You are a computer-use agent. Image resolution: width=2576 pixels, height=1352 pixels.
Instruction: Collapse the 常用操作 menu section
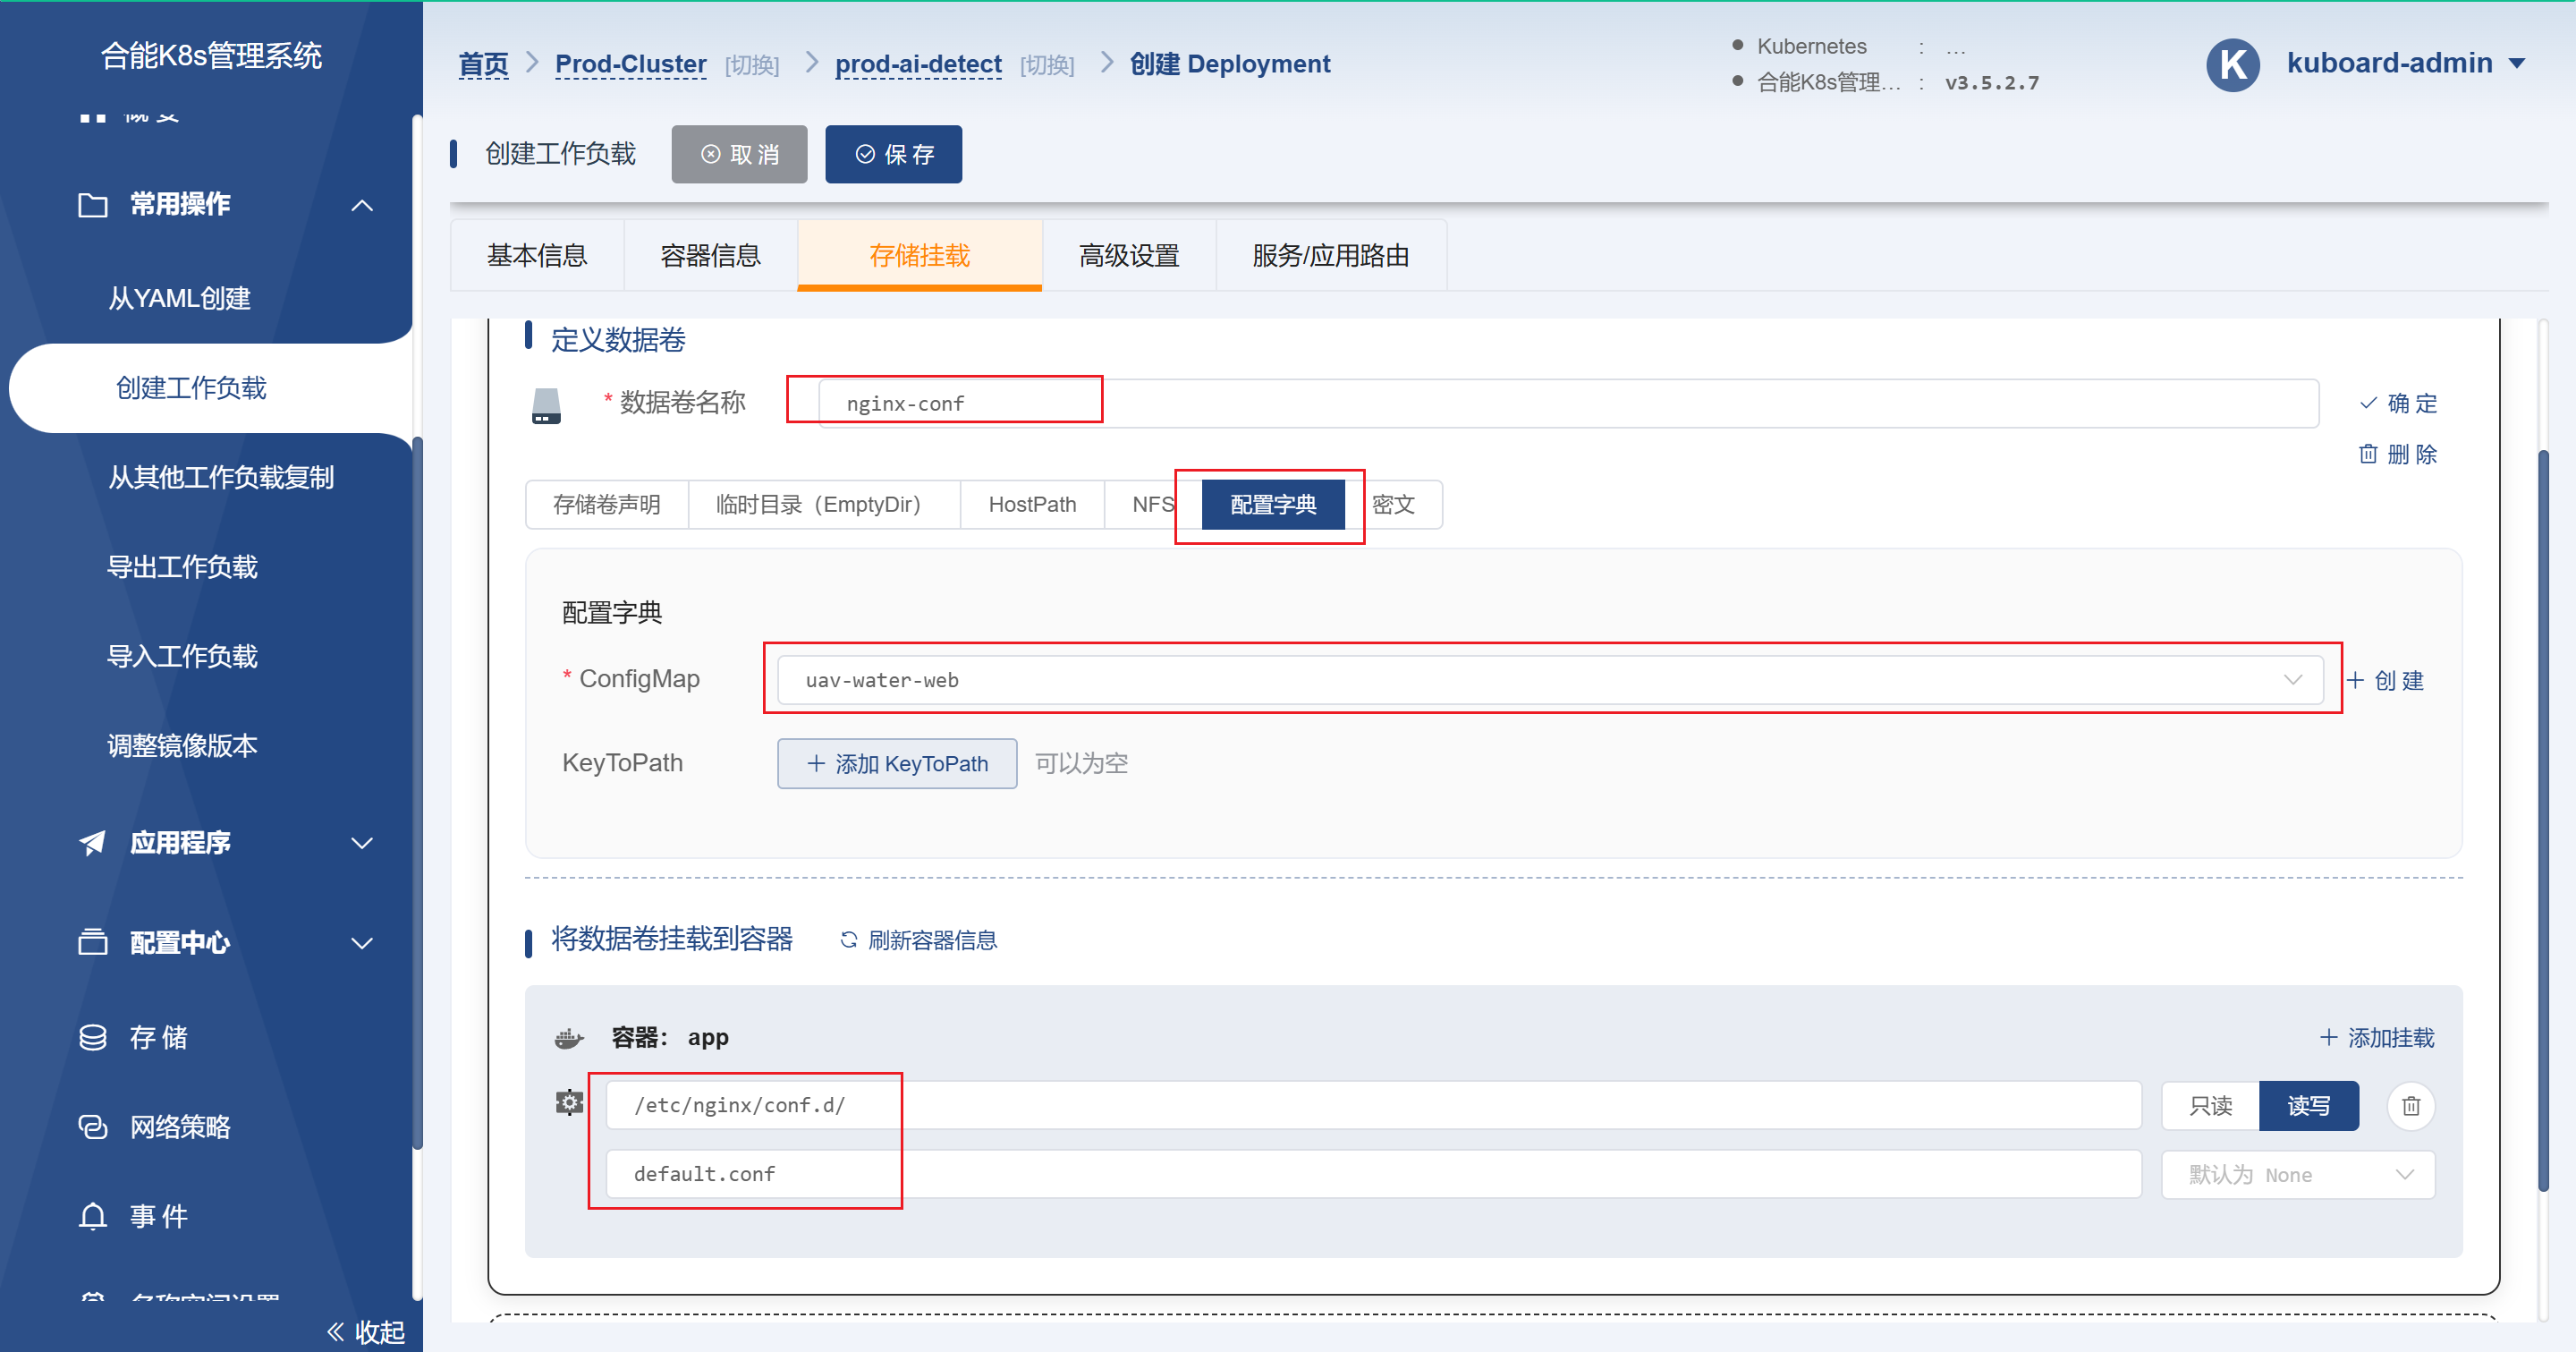click(x=362, y=206)
